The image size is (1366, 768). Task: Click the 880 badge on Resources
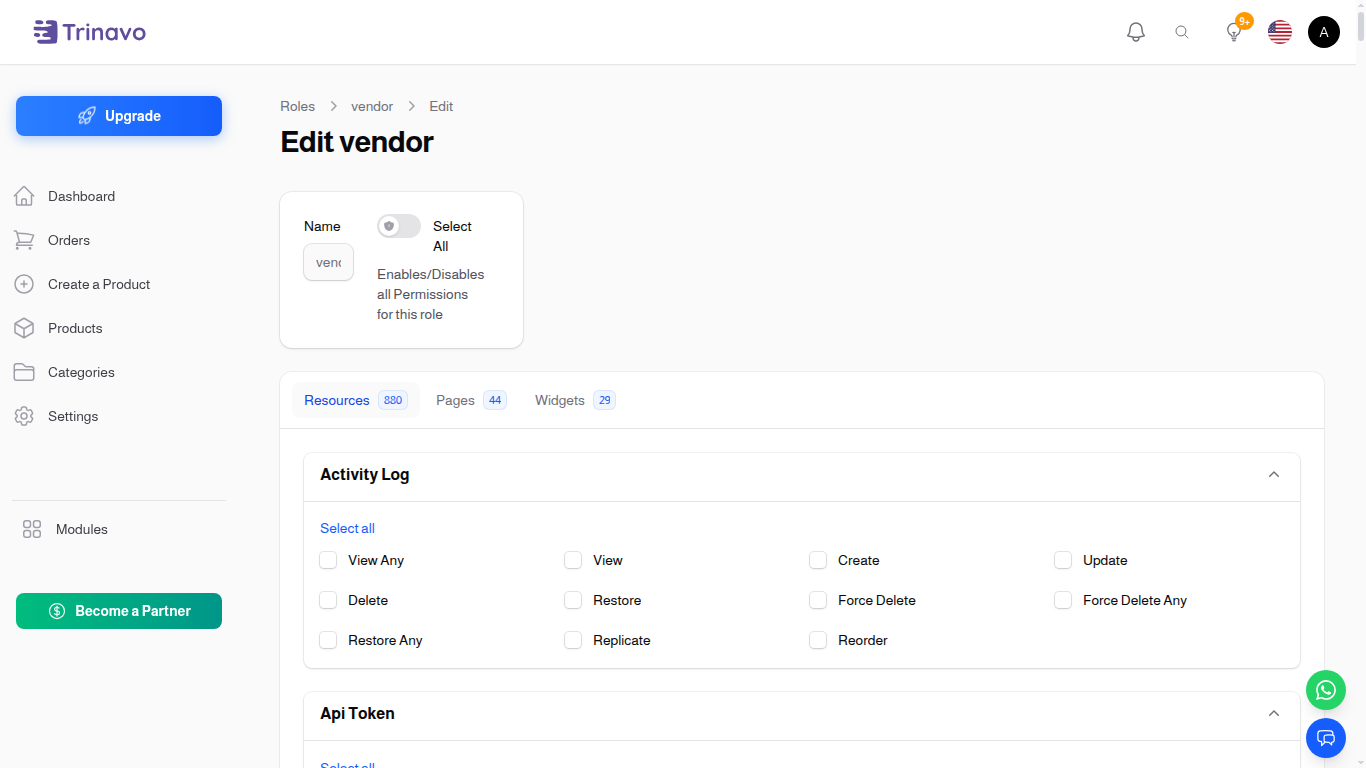click(393, 400)
